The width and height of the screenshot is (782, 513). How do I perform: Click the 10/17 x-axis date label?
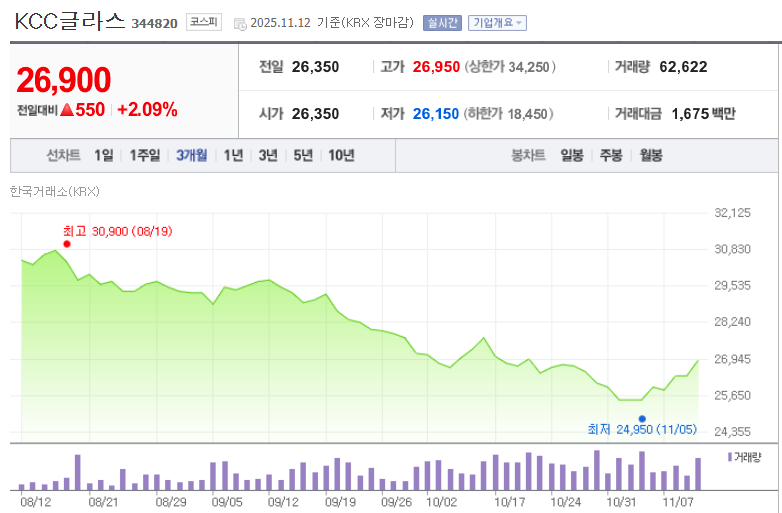pos(510,502)
